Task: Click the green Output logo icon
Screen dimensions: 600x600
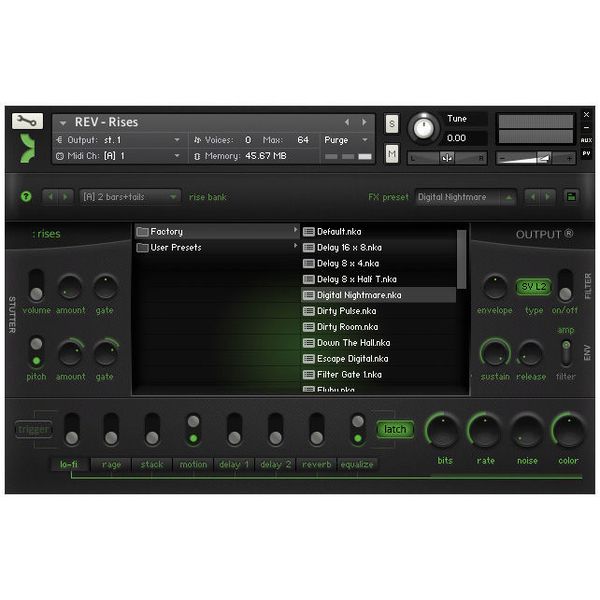Action: [x=28, y=148]
